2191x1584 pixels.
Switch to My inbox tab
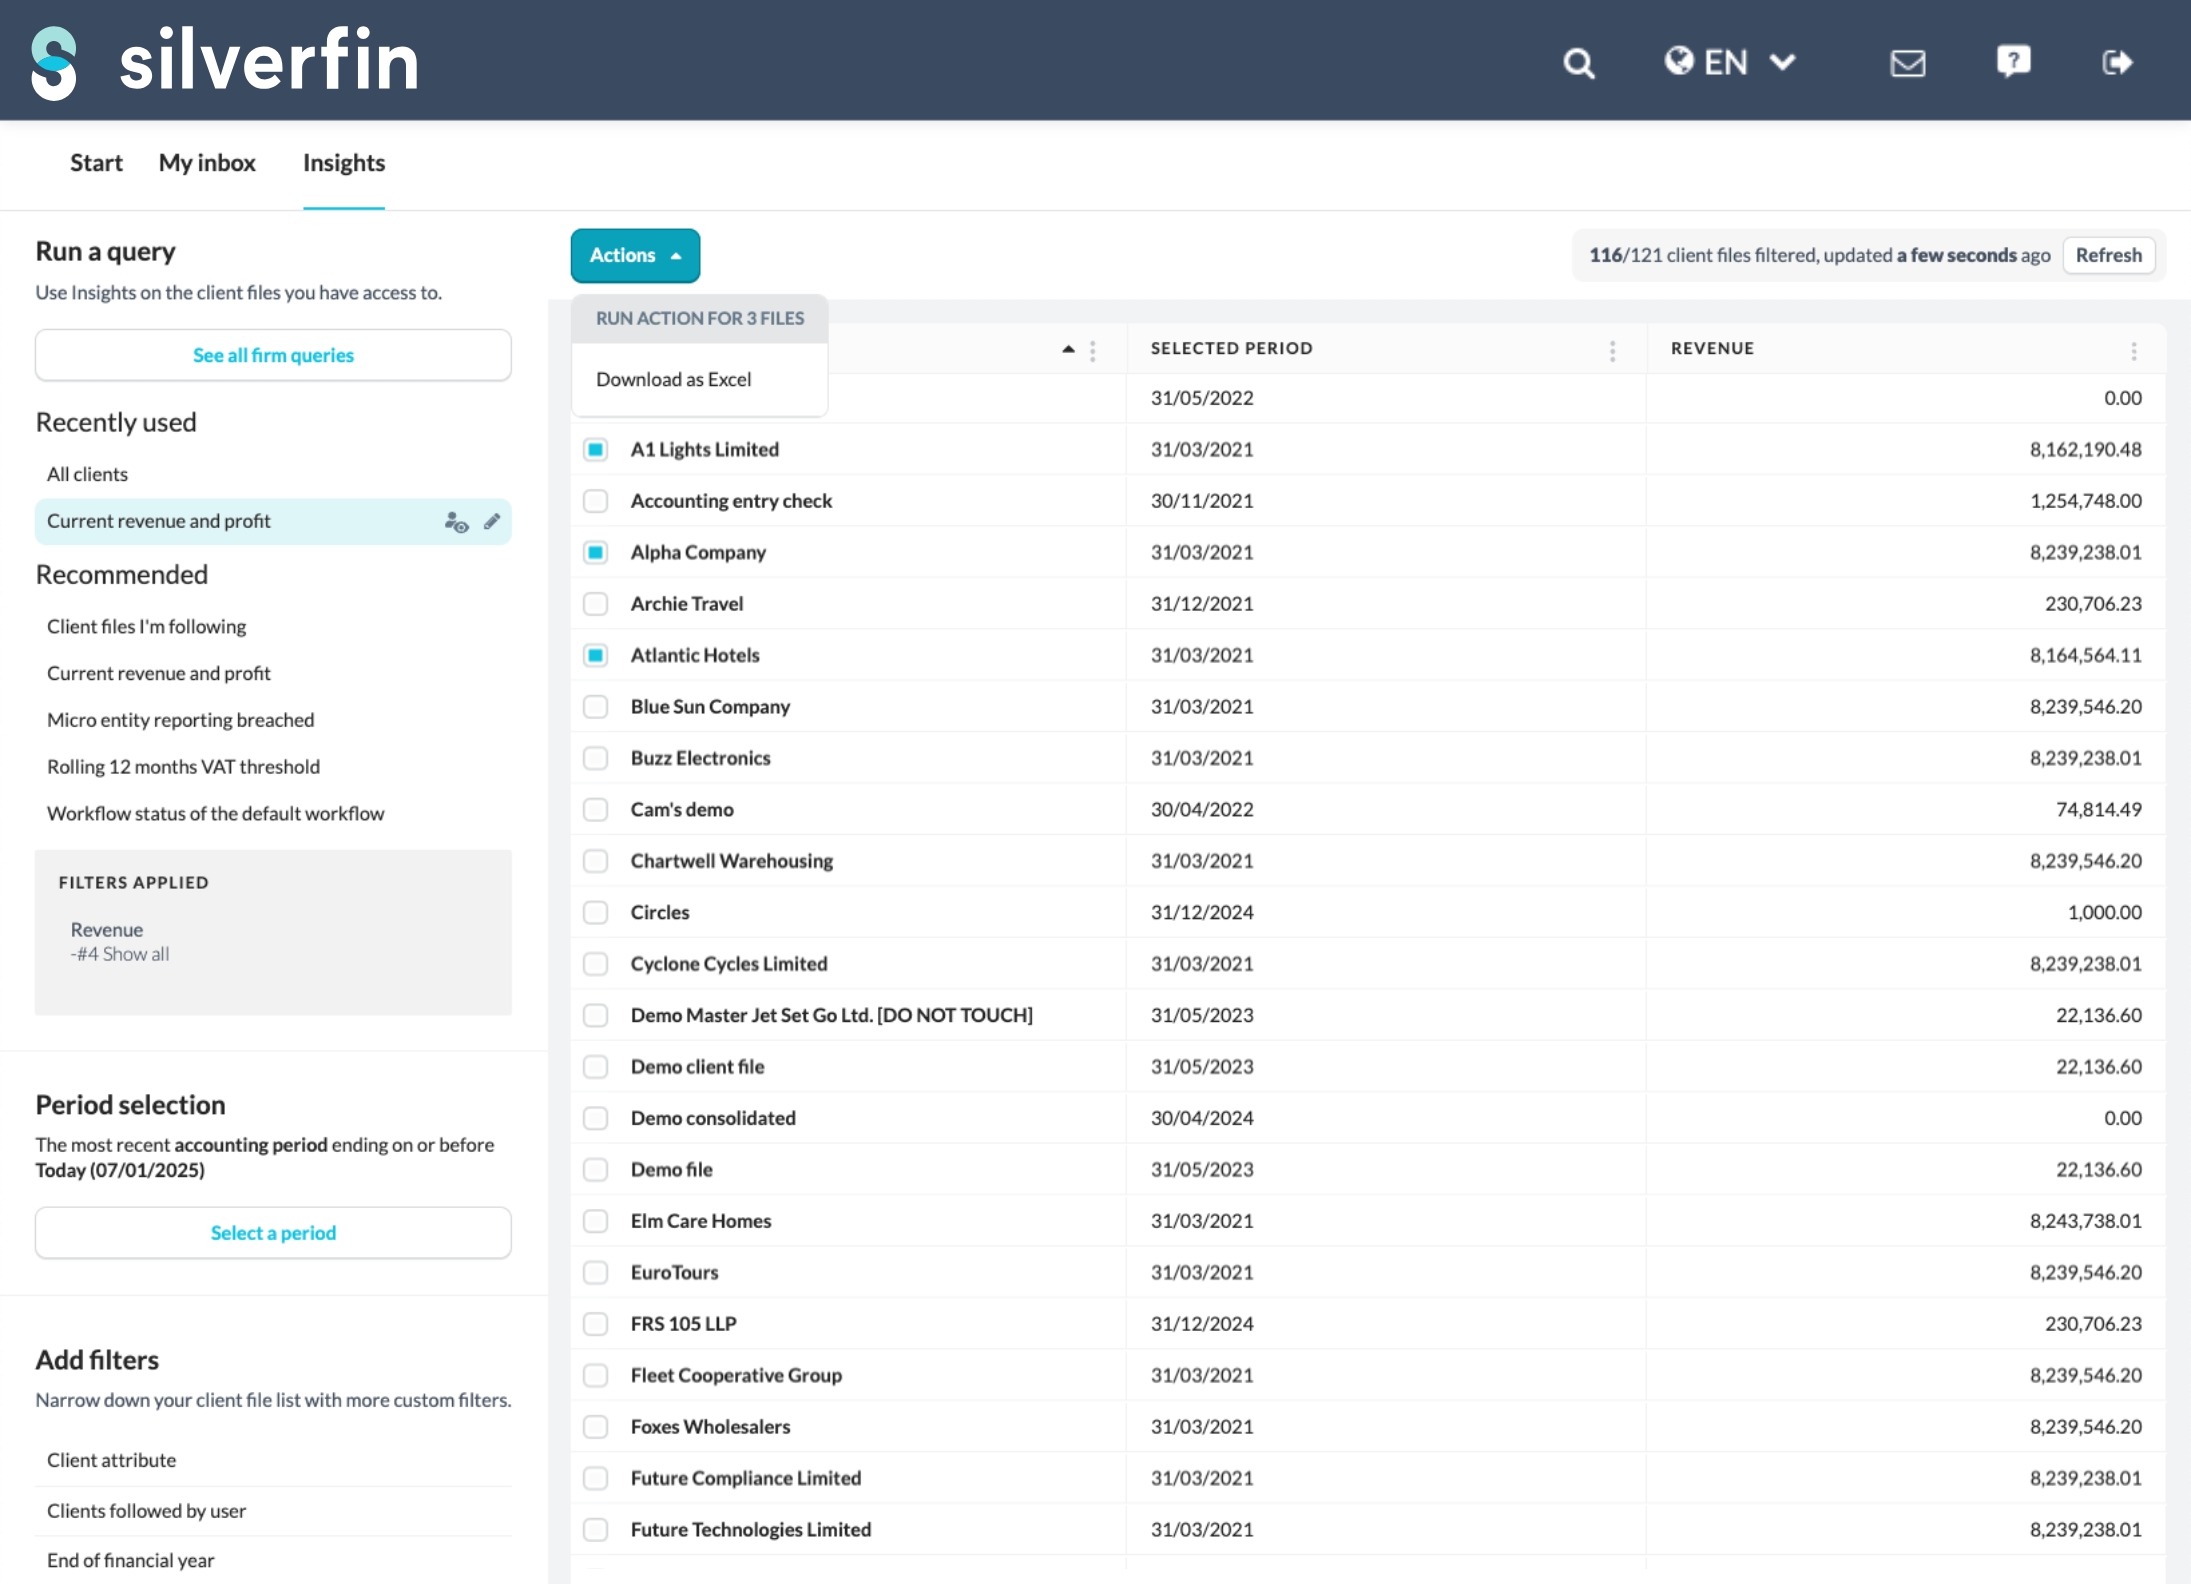click(207, 163)
